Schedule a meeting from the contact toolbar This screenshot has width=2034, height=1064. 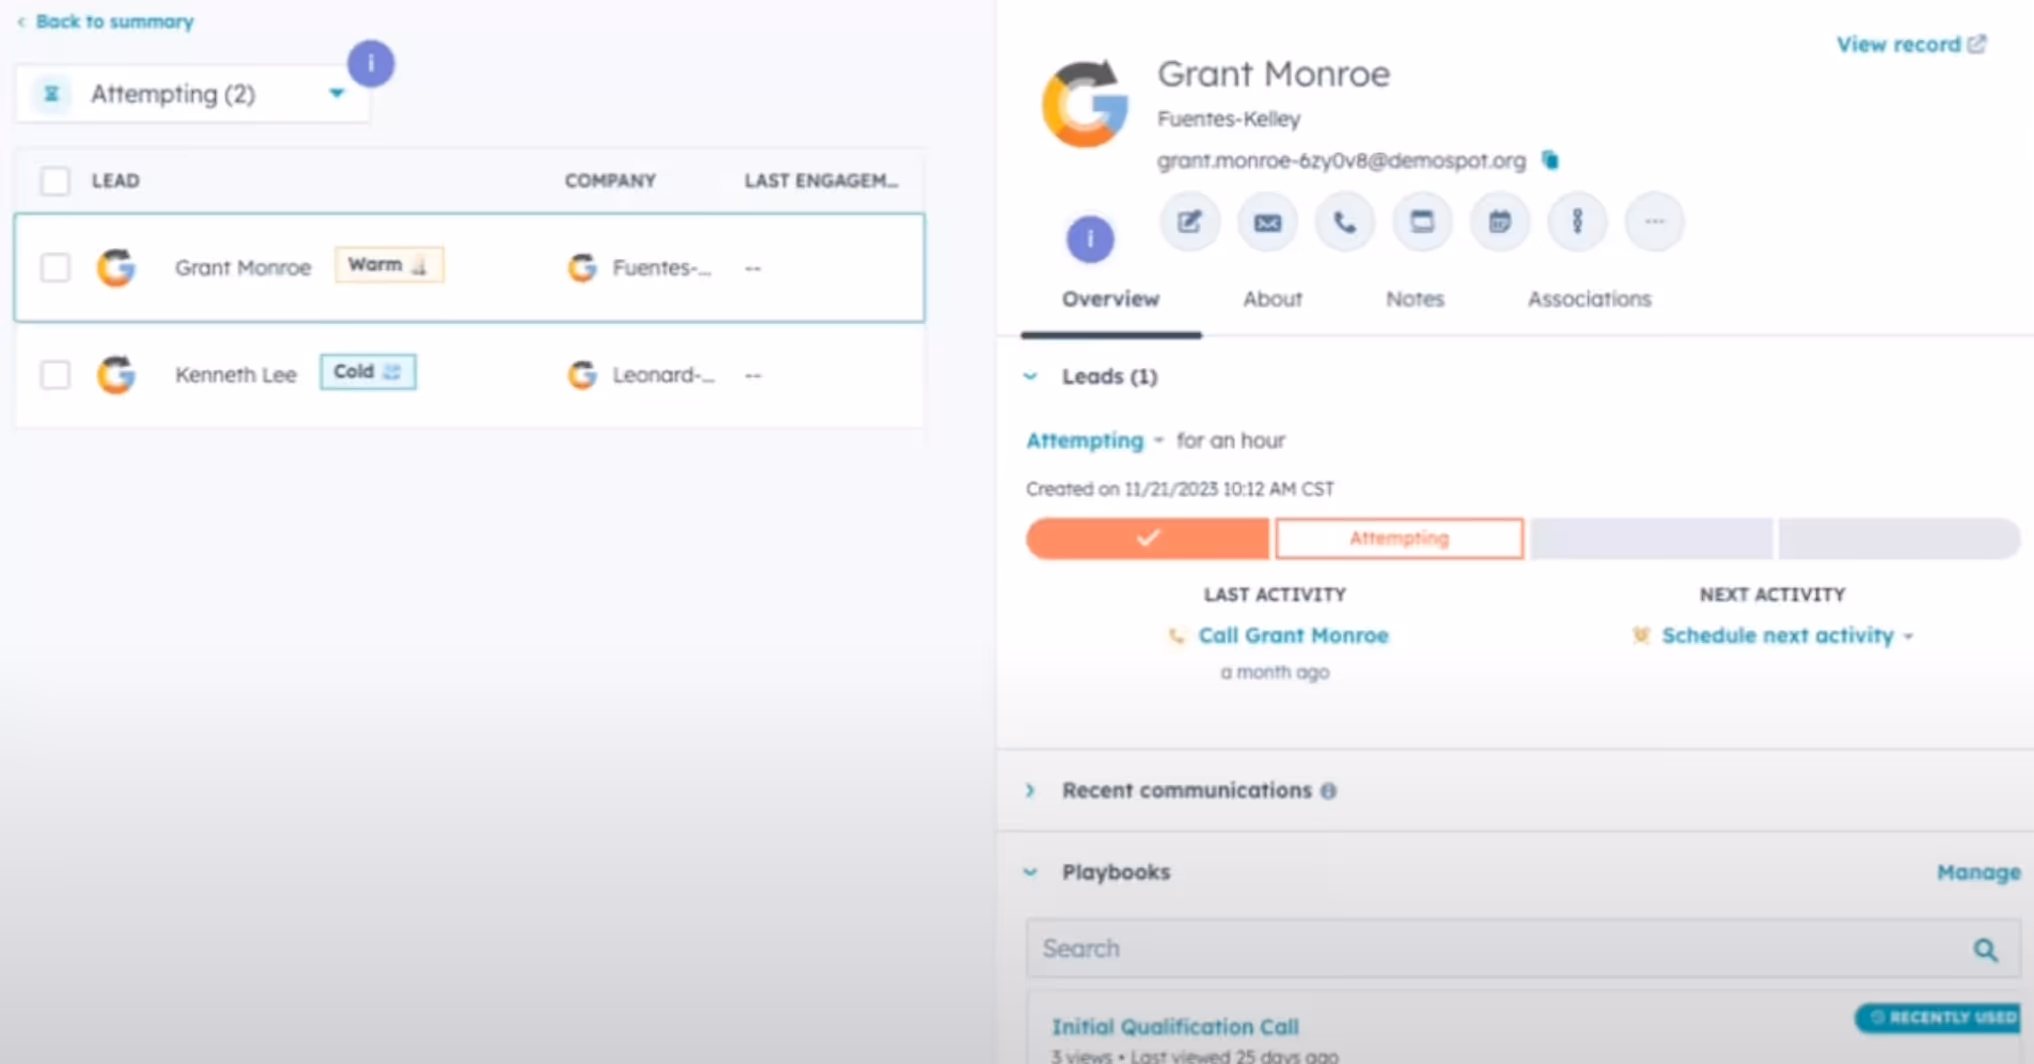[x=1499, y=222]
